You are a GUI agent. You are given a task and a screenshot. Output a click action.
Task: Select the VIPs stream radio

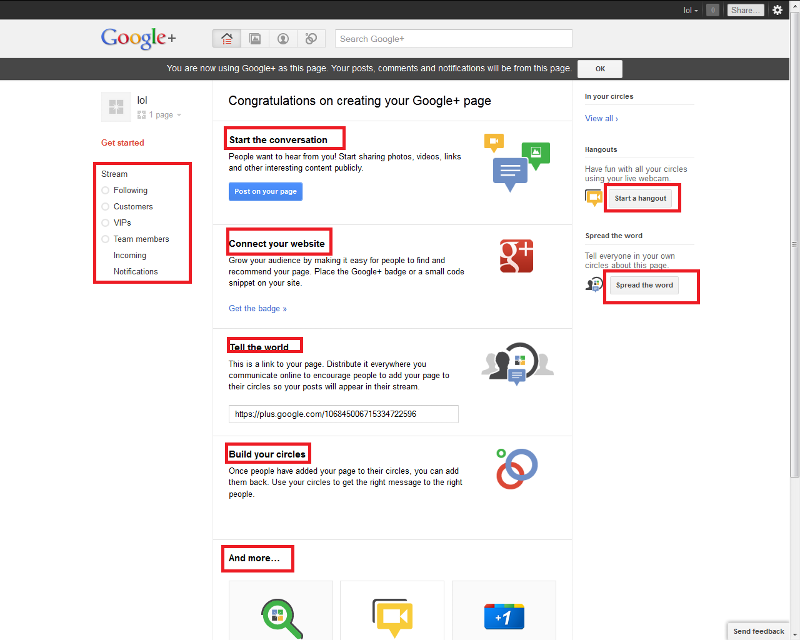point(105,223)
